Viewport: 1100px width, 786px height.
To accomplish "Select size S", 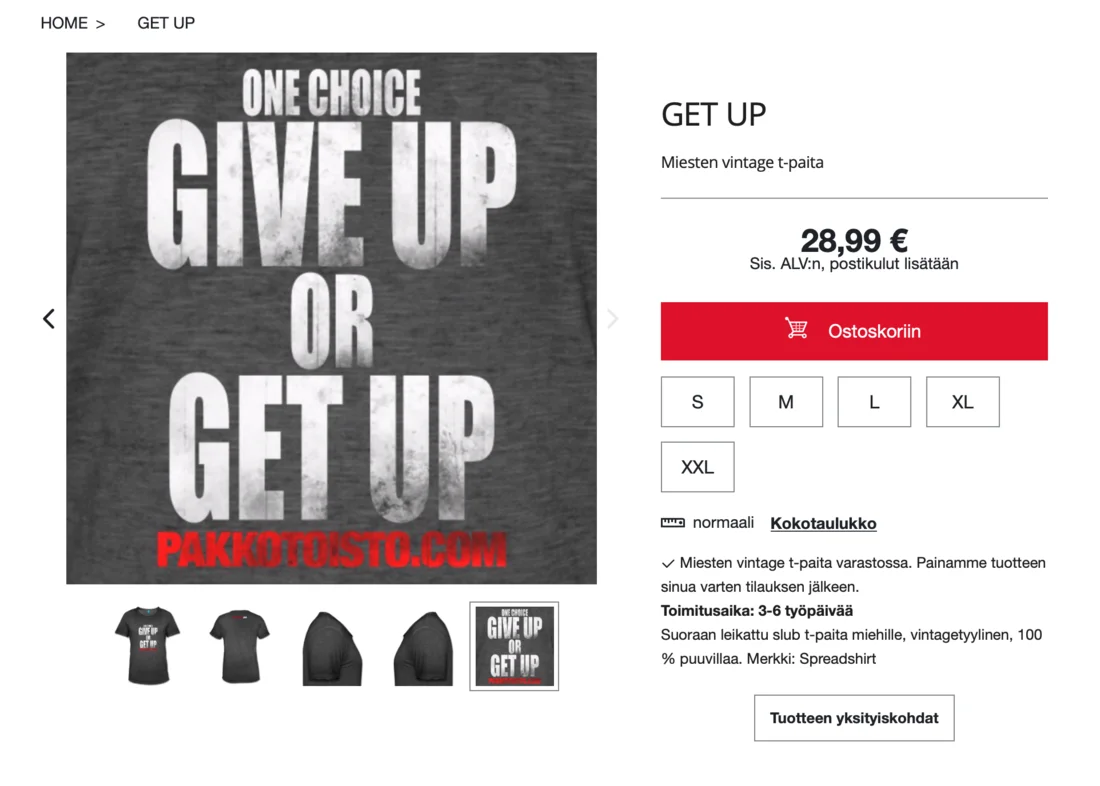I will pos(697,402).
